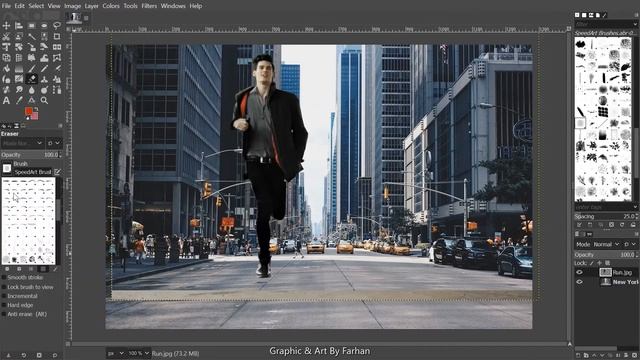Adjust the Eraser Opacity slider
The height and width of the screenshot is (360, 640).
[x=31, y=155]
